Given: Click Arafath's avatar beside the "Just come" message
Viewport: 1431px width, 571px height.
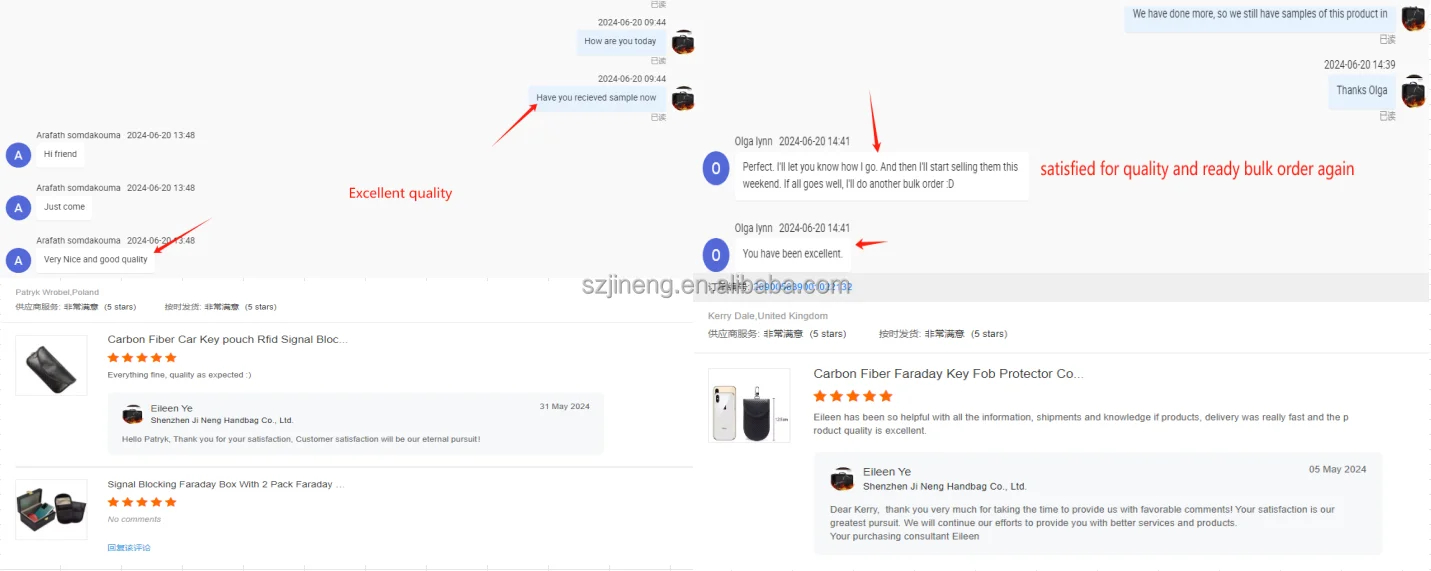Looking at the screenshot, I should pyautogui.click(x=18, y=207).
